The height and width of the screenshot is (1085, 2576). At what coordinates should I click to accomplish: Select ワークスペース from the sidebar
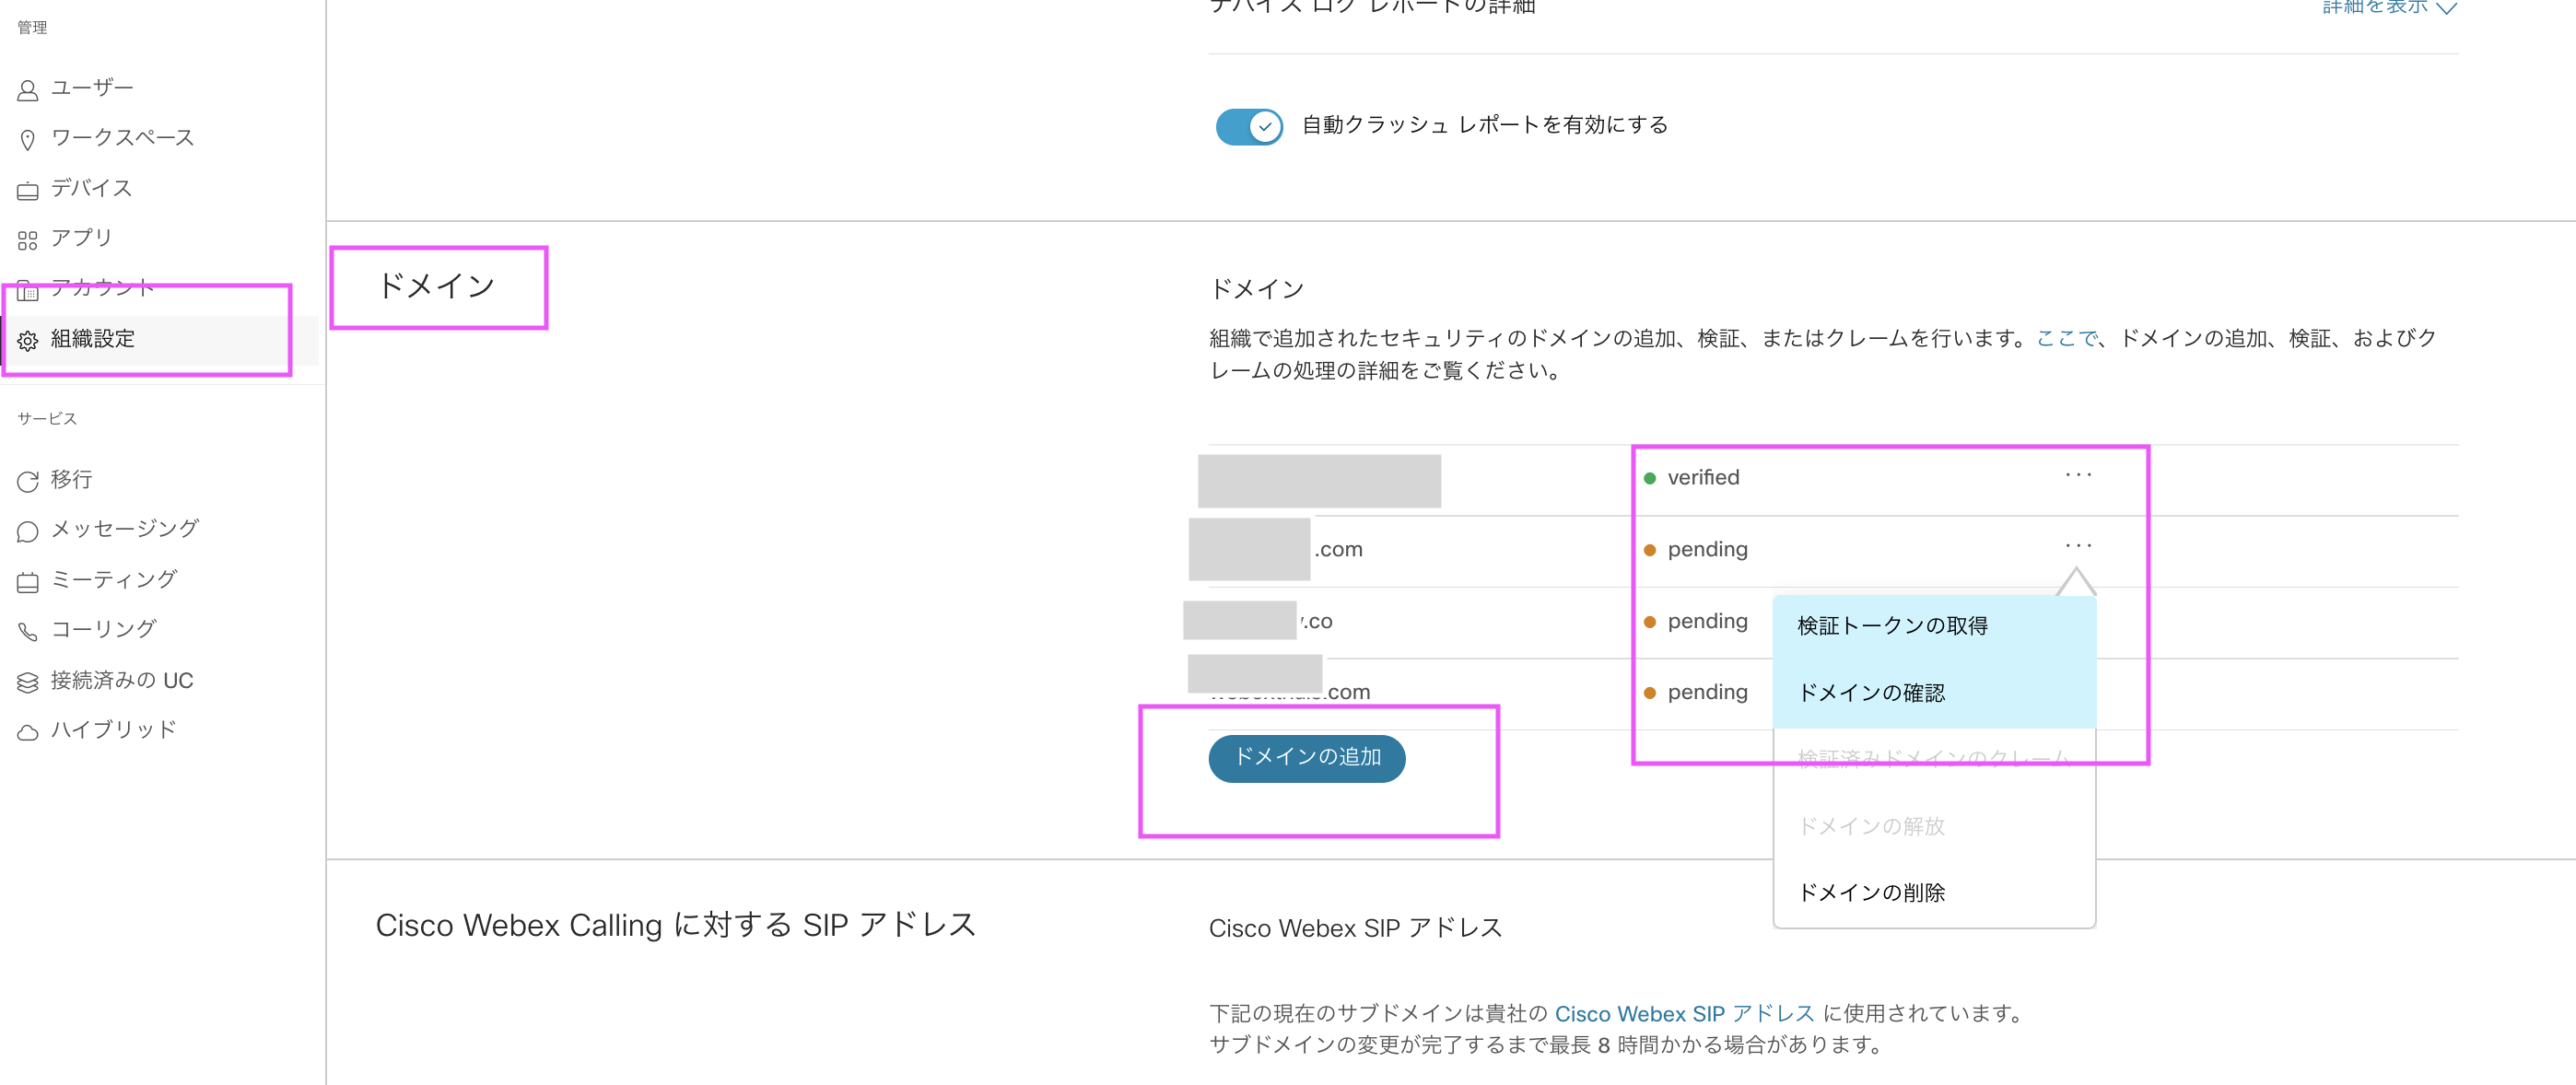click(x=122, y=137)
